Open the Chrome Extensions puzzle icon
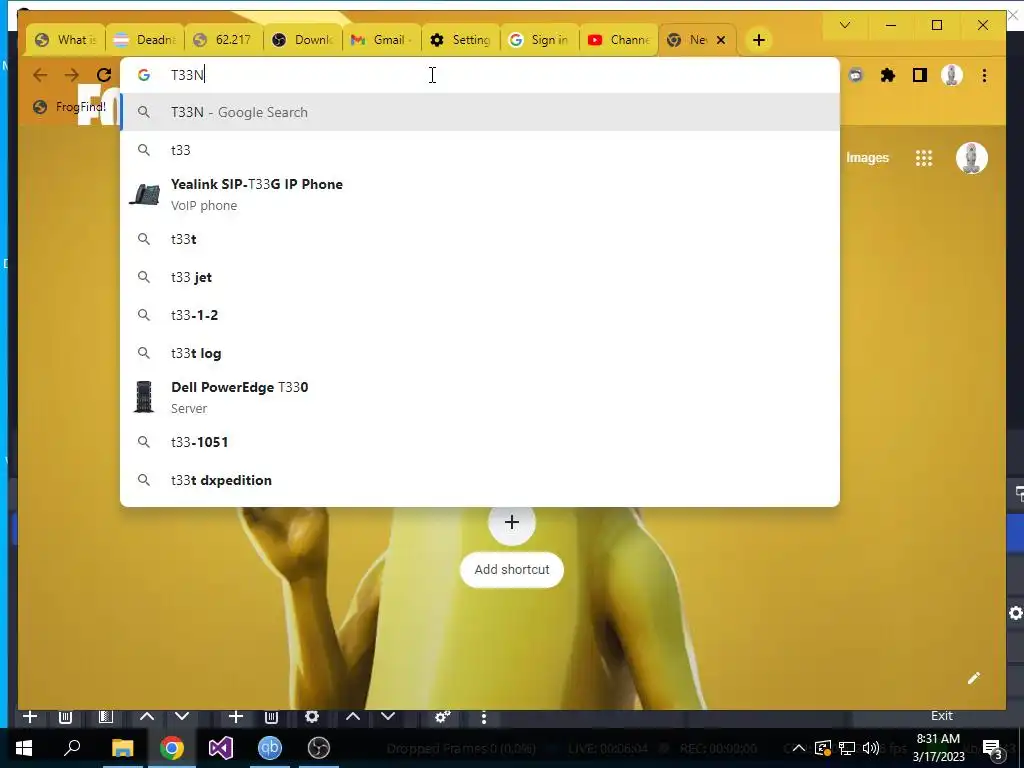 click(888, 76)
